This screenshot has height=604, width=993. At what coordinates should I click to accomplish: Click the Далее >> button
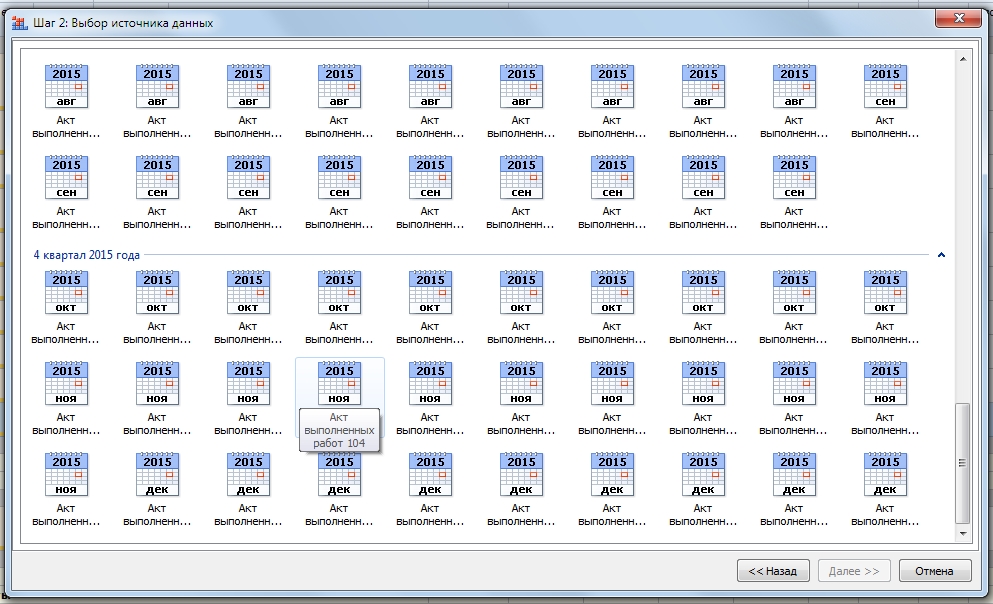point(854,570)
